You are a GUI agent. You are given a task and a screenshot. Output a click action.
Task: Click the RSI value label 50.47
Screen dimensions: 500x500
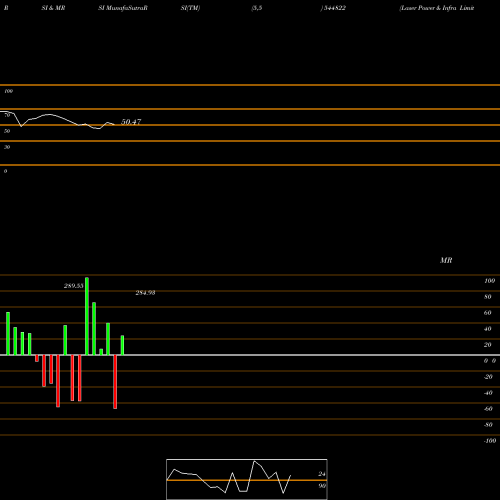point(131,122)
